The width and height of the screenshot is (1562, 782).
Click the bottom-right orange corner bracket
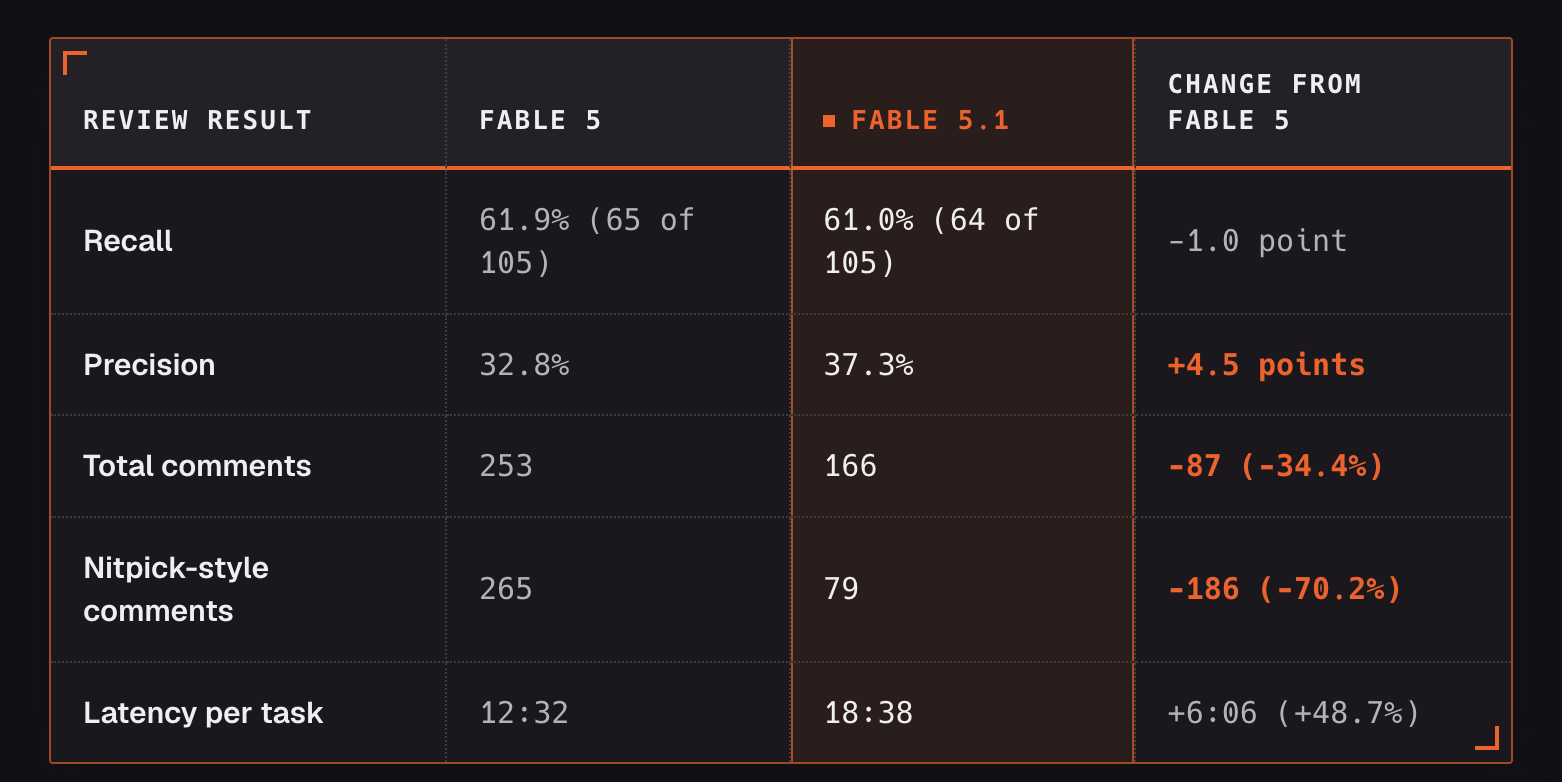[1487, 738]
